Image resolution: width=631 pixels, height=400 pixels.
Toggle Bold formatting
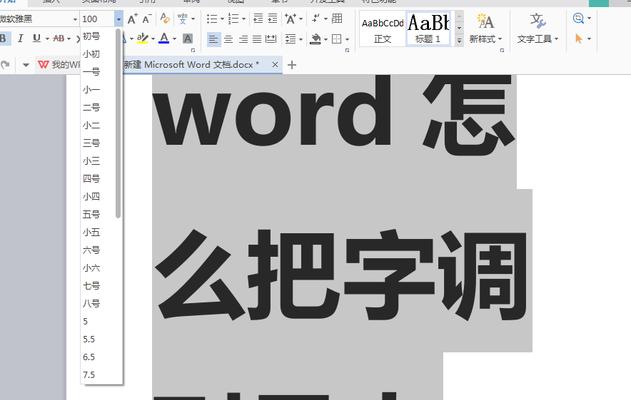pyautogui.click(x=3, y=39)
